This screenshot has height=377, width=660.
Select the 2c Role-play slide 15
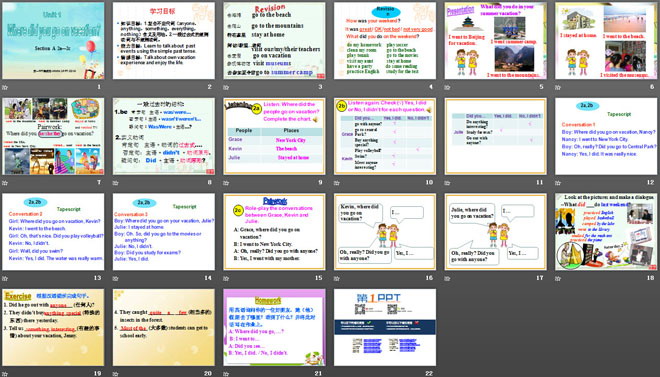(274, 232)
